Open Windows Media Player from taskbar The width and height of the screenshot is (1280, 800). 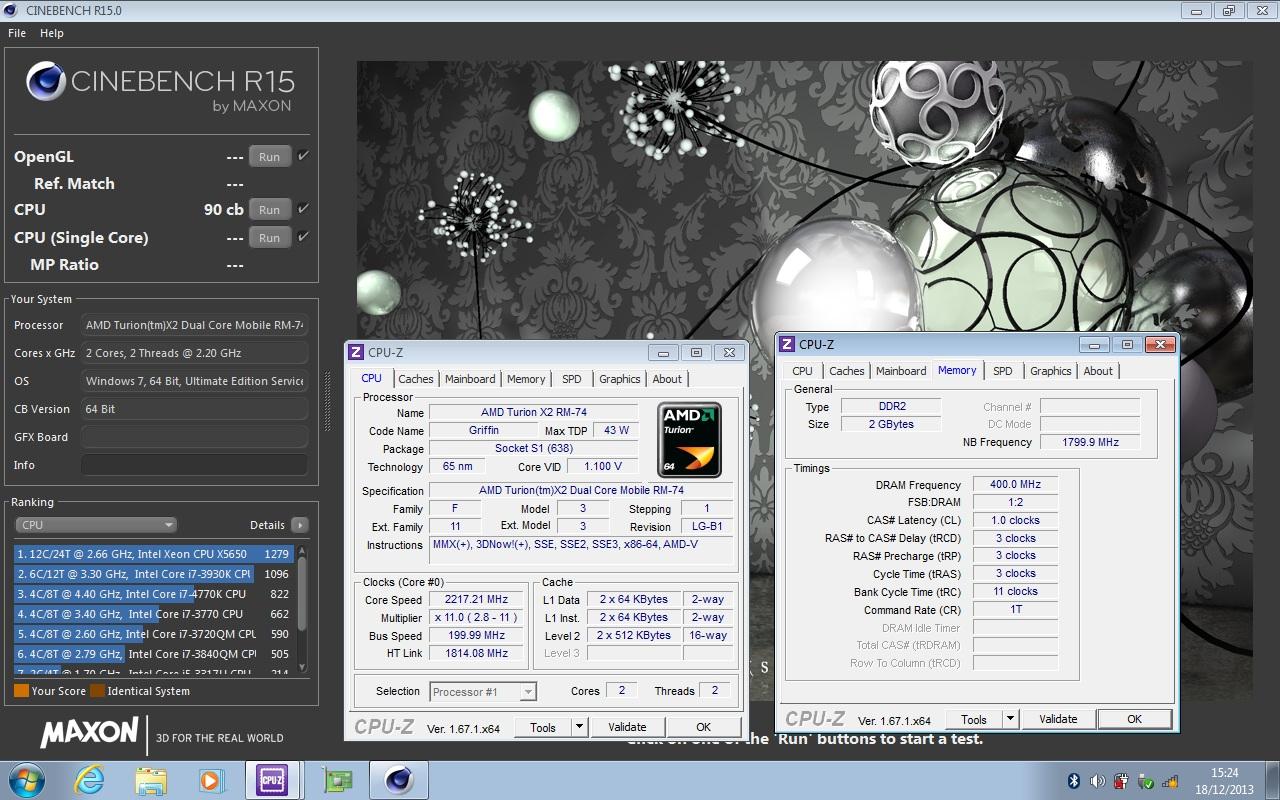[x=210, y=780]
